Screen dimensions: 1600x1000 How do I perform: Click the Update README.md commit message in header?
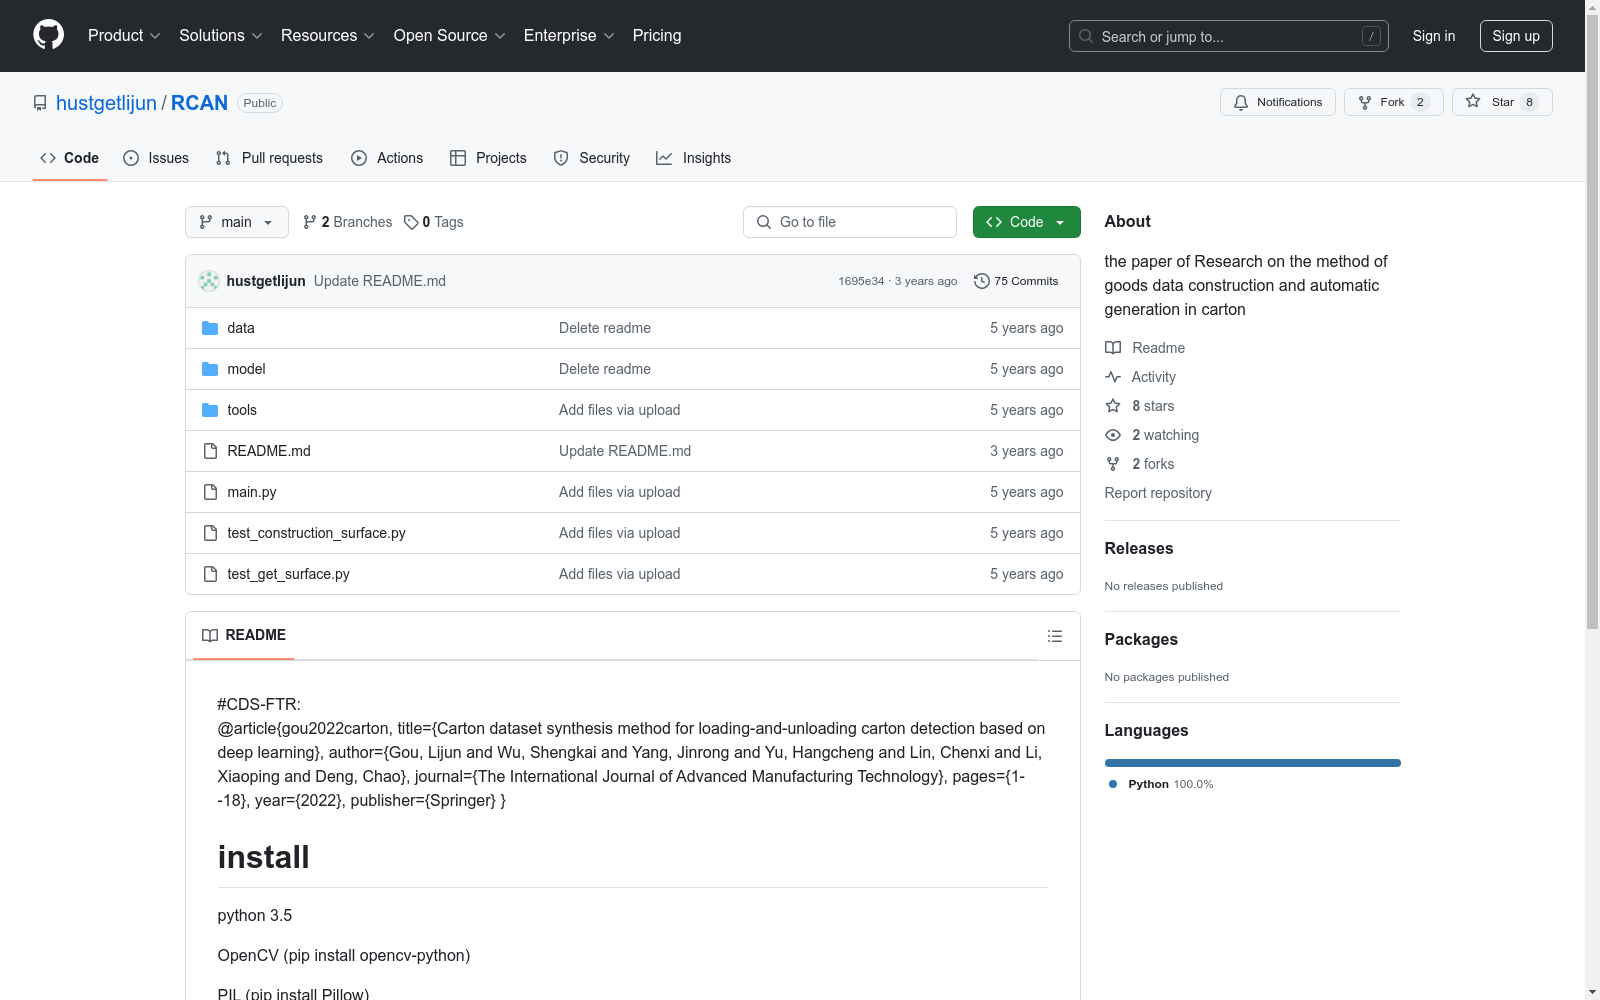[x=380, y=281]
